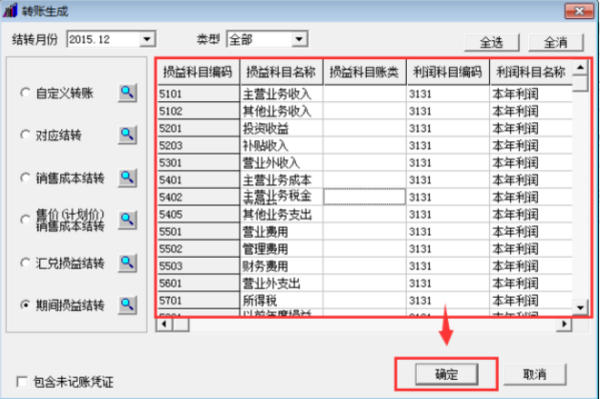This screenshot has height=399, width=600.
Task: Select row code 5601
Action: tap(198, 283)
